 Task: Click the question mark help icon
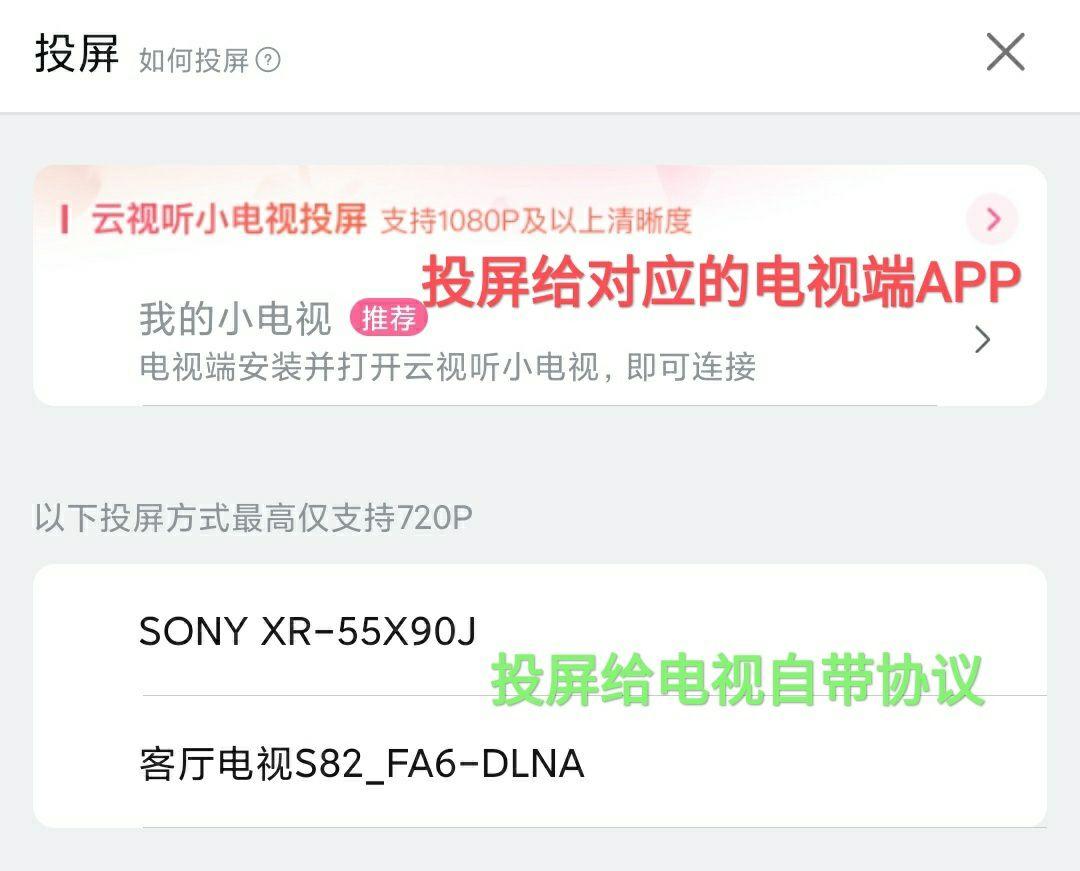click(268, 60)
